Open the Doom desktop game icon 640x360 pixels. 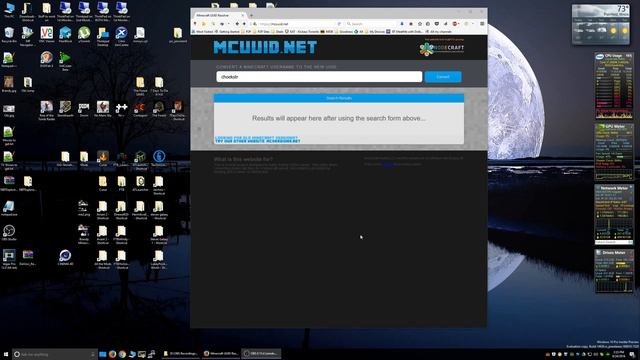click(x=84, y=109)
